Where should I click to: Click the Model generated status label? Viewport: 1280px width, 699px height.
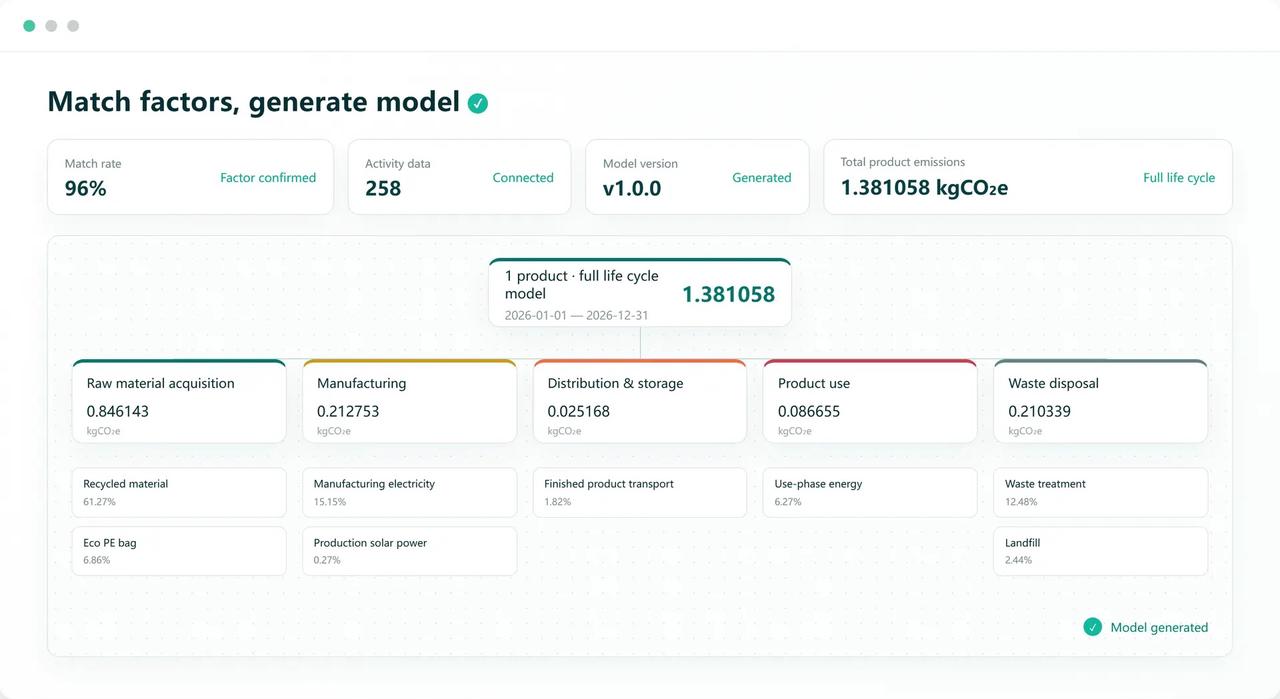pos(1159,628)
